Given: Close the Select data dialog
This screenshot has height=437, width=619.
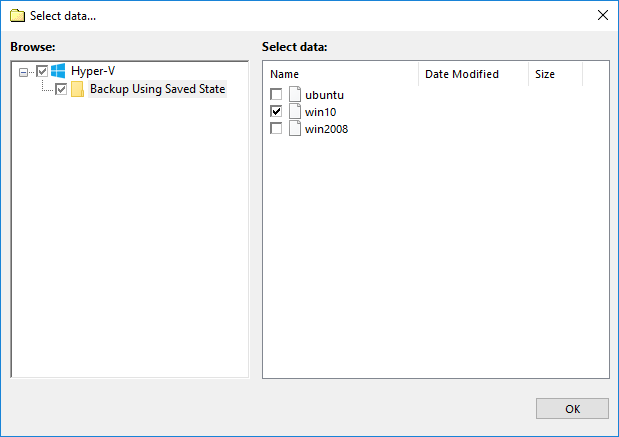Looking at the screenshot, I should click(x=602, y=15).
